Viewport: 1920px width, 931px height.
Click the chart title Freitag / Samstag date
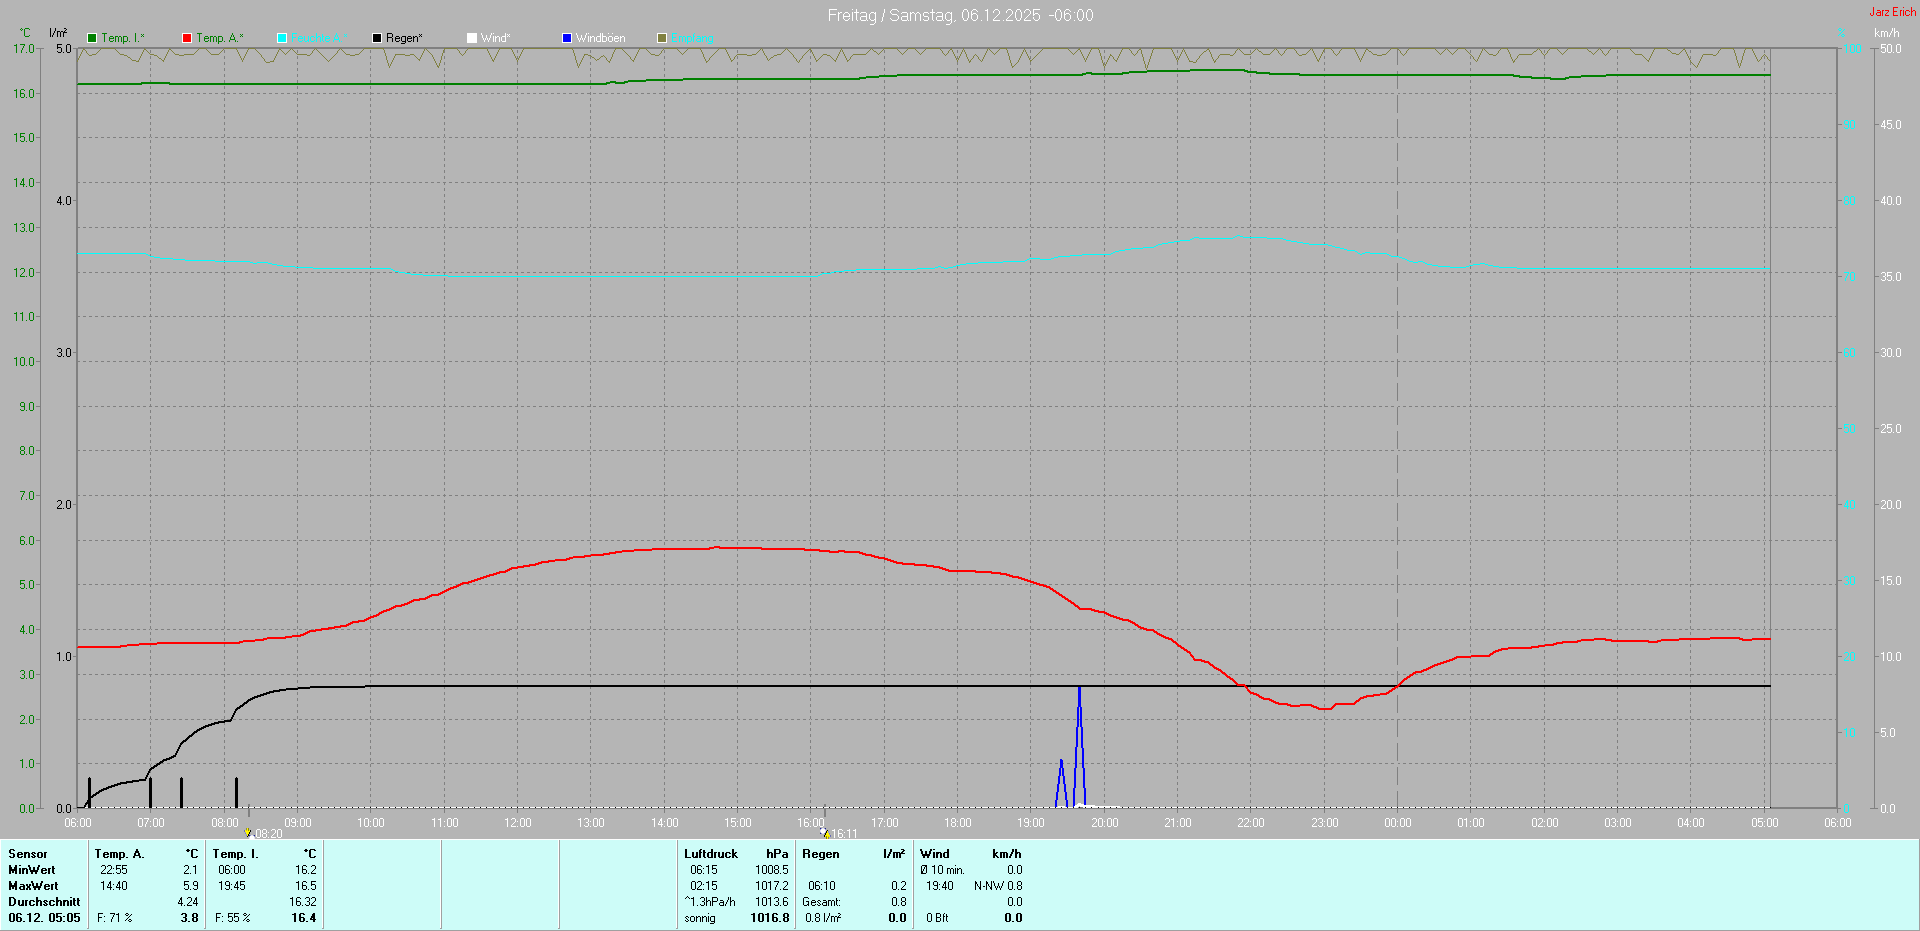coord(960,16)
